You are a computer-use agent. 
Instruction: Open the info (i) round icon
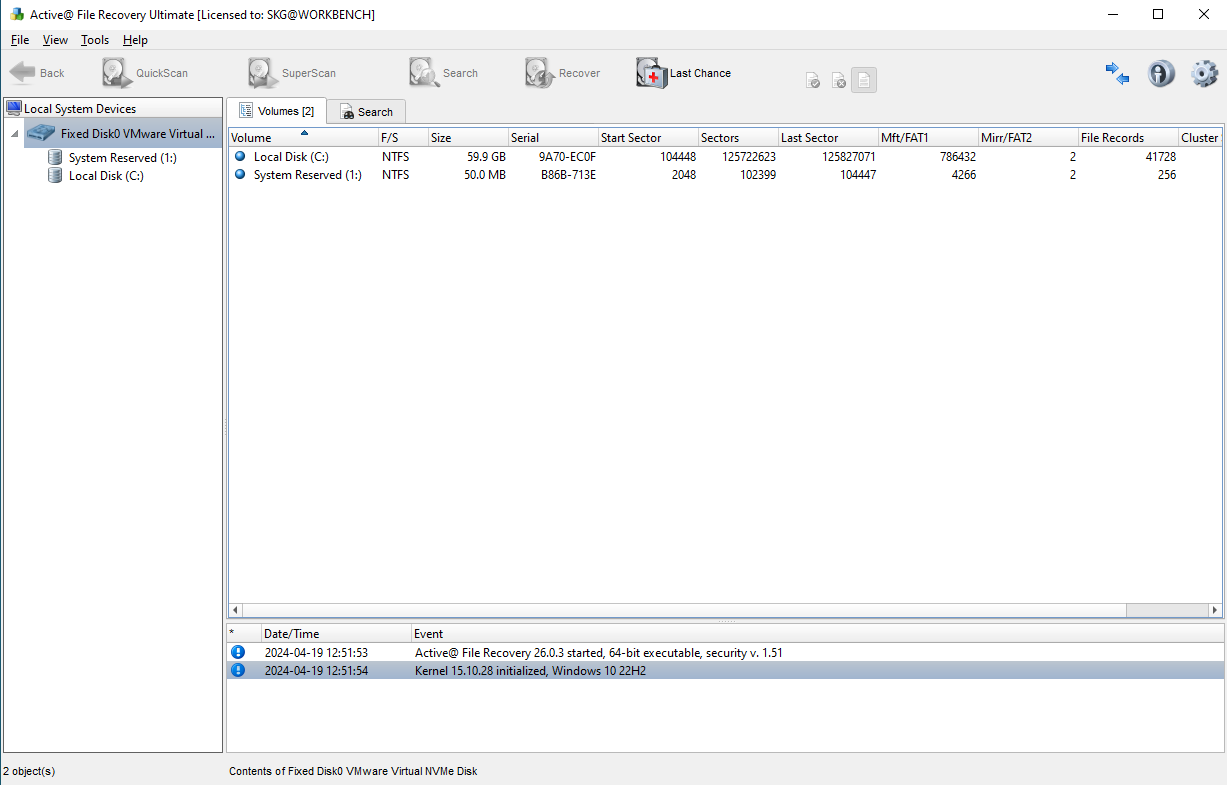pos(1161,73)
